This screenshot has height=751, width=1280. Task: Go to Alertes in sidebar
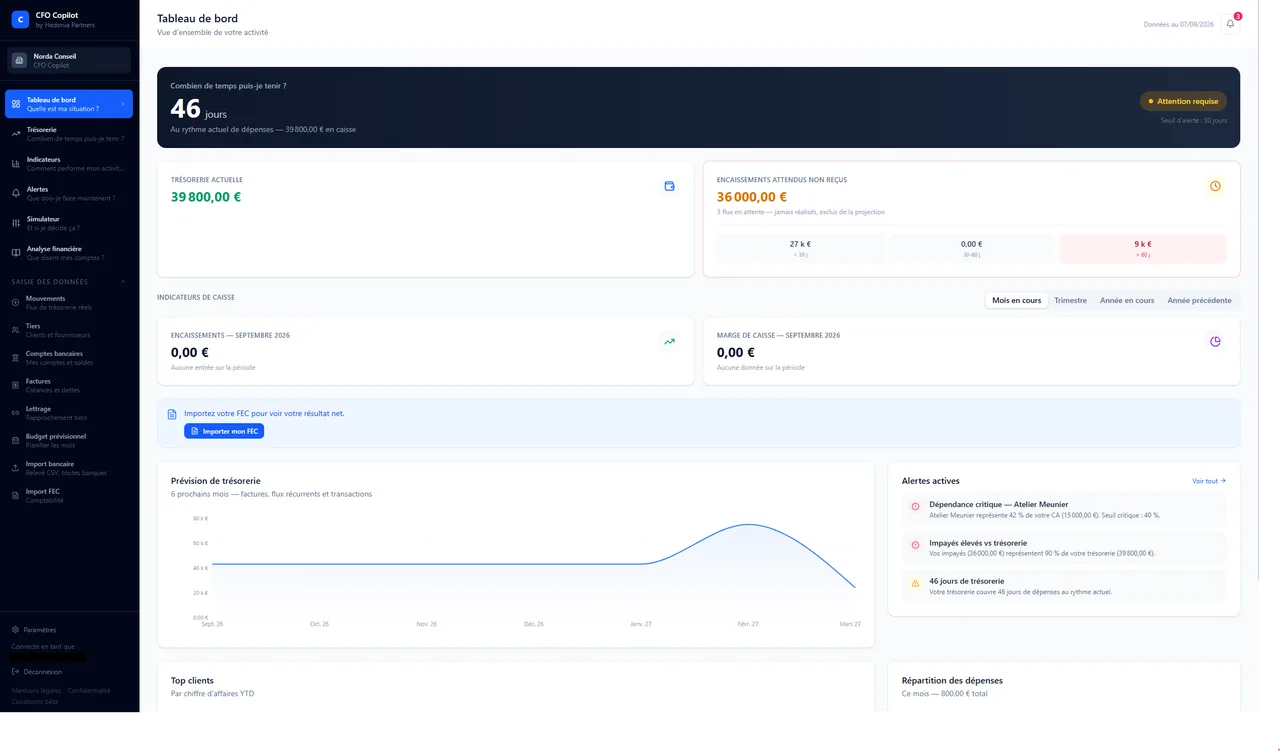tap(69, 193)
